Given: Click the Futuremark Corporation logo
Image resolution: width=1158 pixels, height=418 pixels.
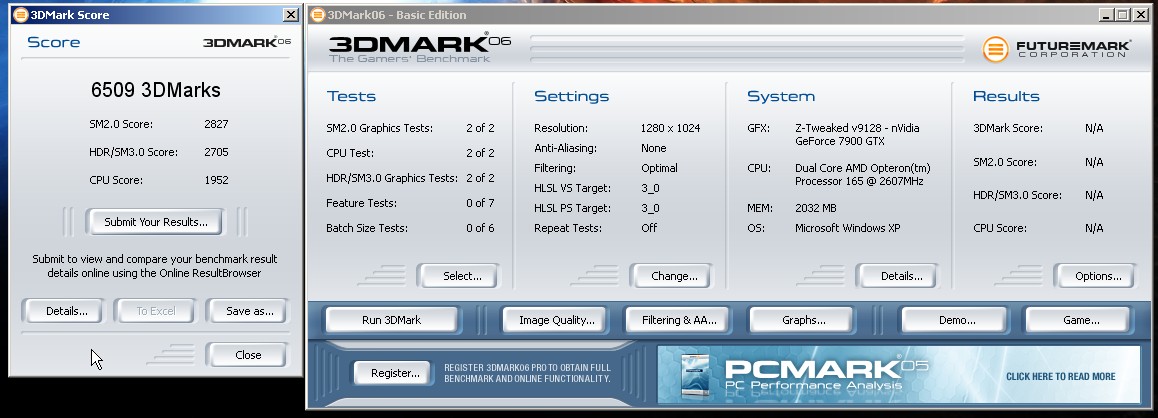Looking at the screenshot, I should click(x=1056, y=49).
